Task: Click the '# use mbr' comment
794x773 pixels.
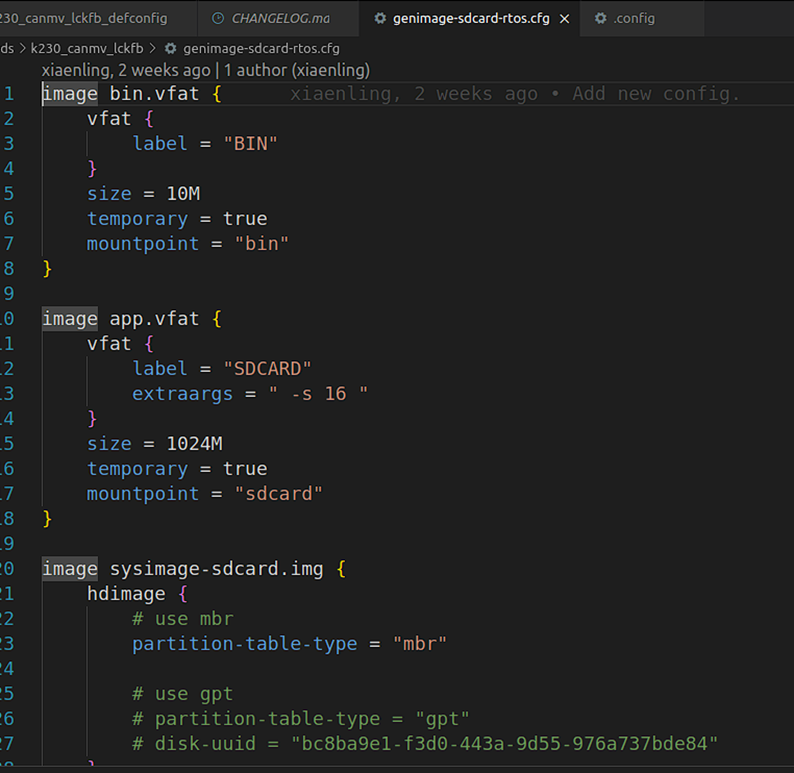Action: pos(183,619)
